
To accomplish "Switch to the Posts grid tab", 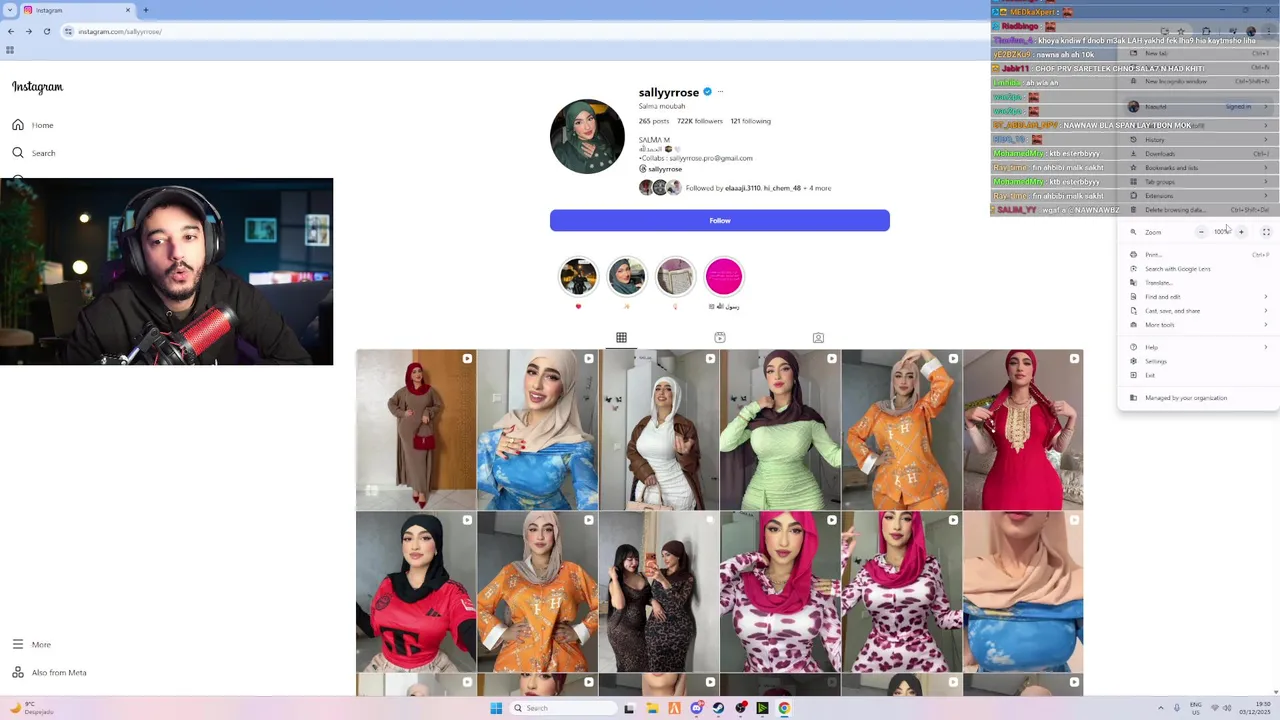I will click(621, 338).
